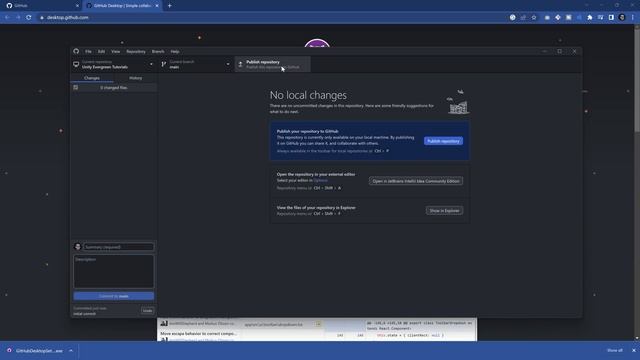Click the current repository computer icon
Screen dimensions: 640x360
76,64
